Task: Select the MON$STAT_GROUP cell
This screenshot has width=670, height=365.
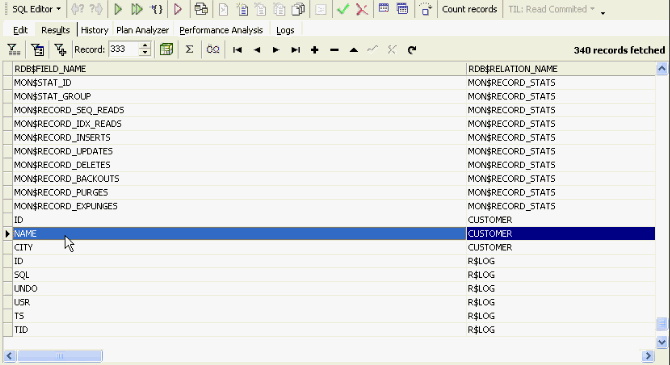Action: (239, 96)
